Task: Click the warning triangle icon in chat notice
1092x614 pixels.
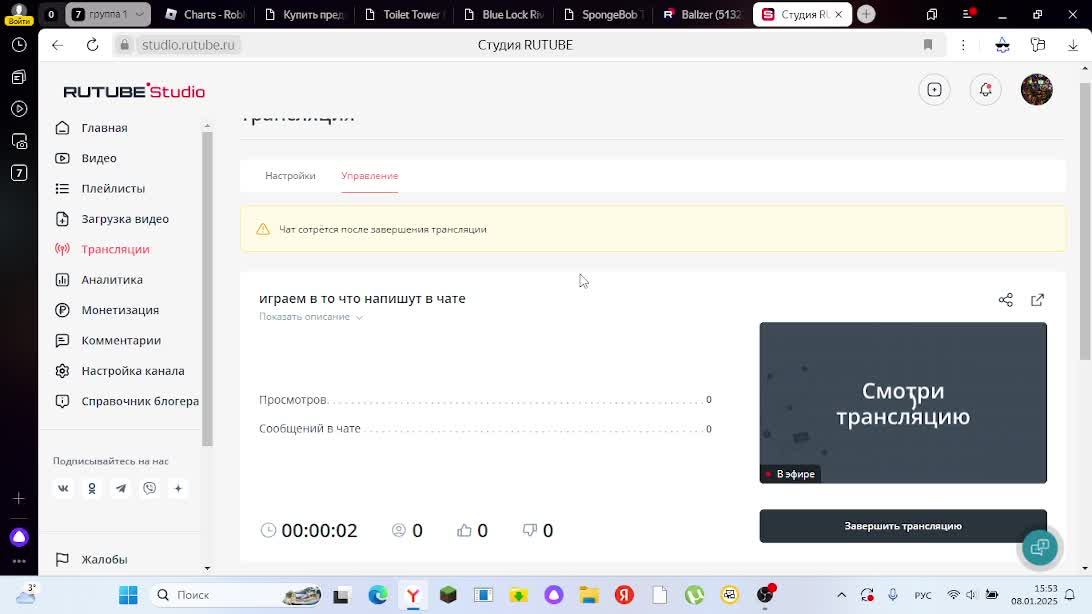Action: (x=263, y=229)
